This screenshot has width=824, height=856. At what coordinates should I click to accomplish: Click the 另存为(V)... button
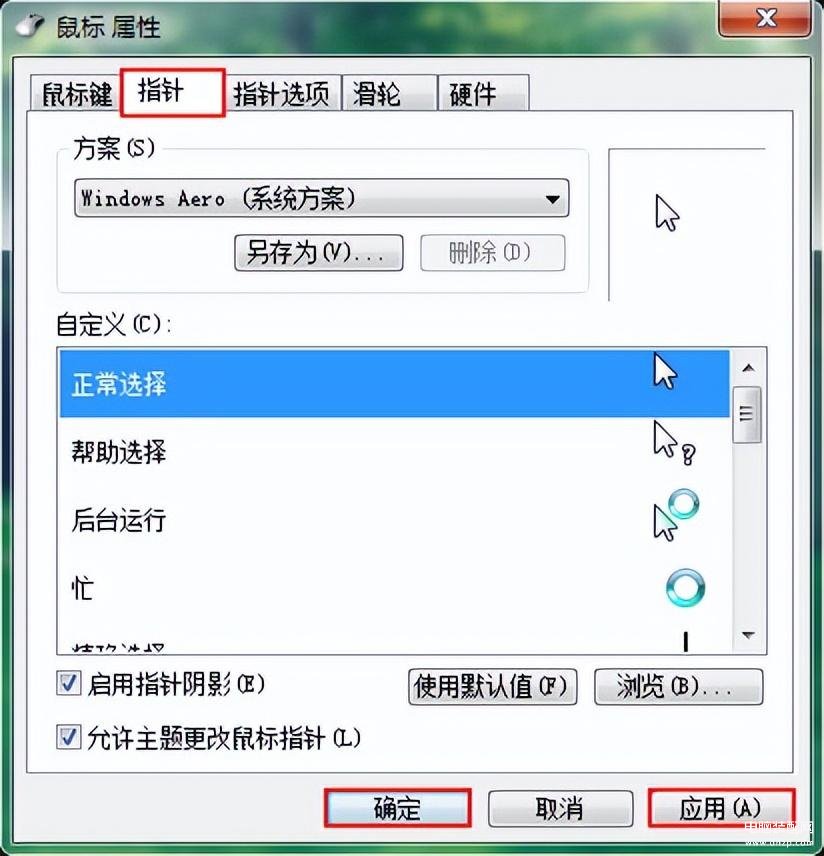coord(319,253)
